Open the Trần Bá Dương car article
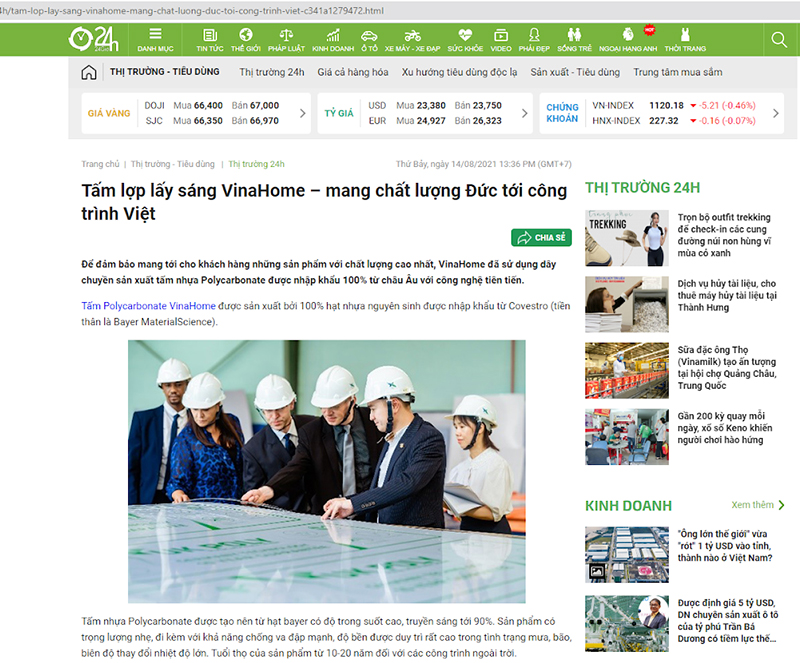This screenshot has width=800, height=663. (x=728, y=621)
